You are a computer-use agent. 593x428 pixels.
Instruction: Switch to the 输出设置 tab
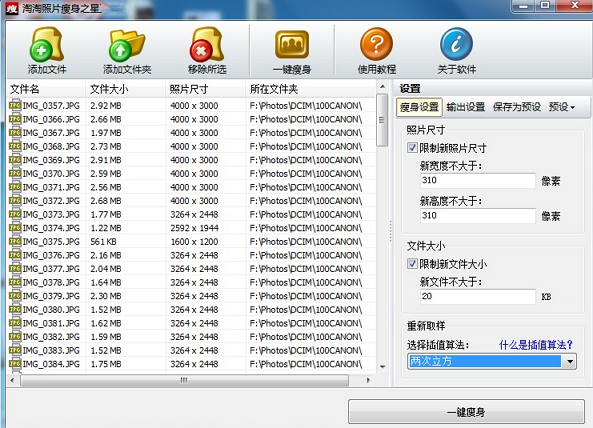tap(466, 107)
